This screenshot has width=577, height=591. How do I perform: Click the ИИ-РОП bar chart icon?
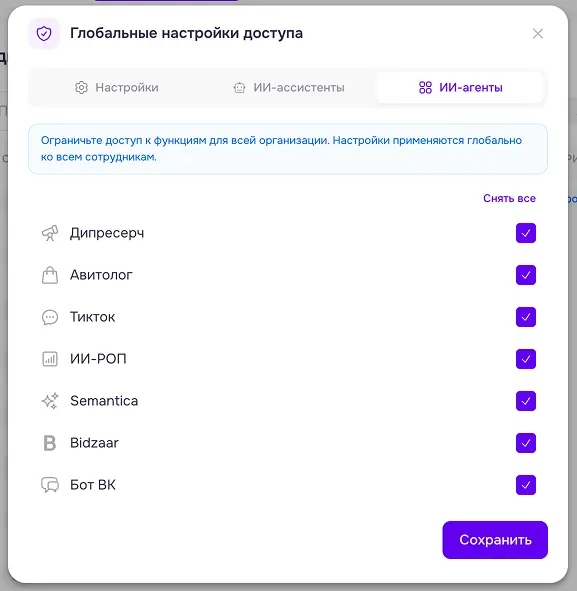(50, 359)
